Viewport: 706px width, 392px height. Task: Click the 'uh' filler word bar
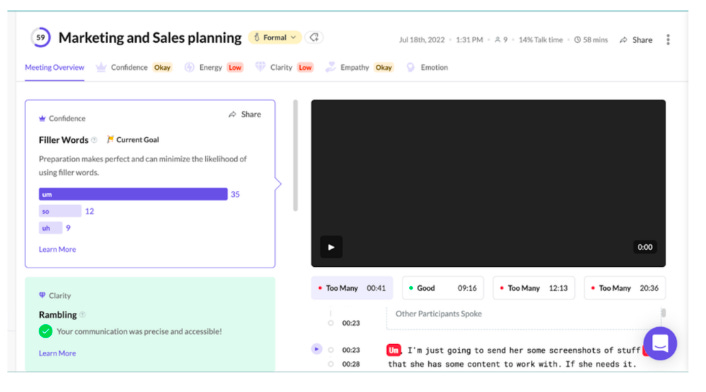pos(50,228)
